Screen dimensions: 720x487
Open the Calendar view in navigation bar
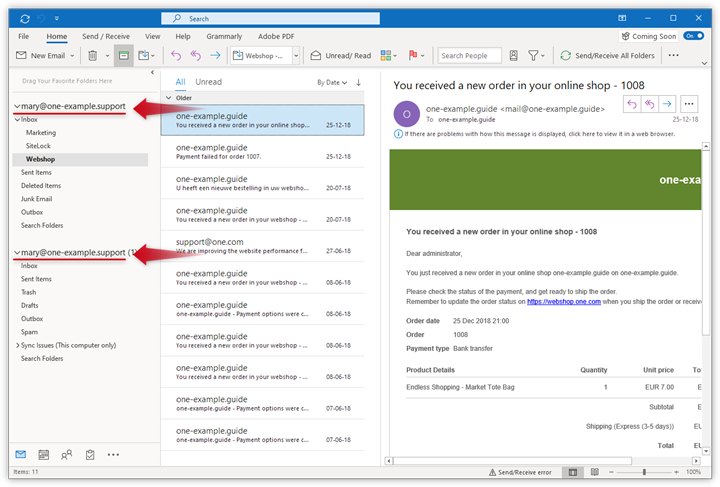point(42,454)
